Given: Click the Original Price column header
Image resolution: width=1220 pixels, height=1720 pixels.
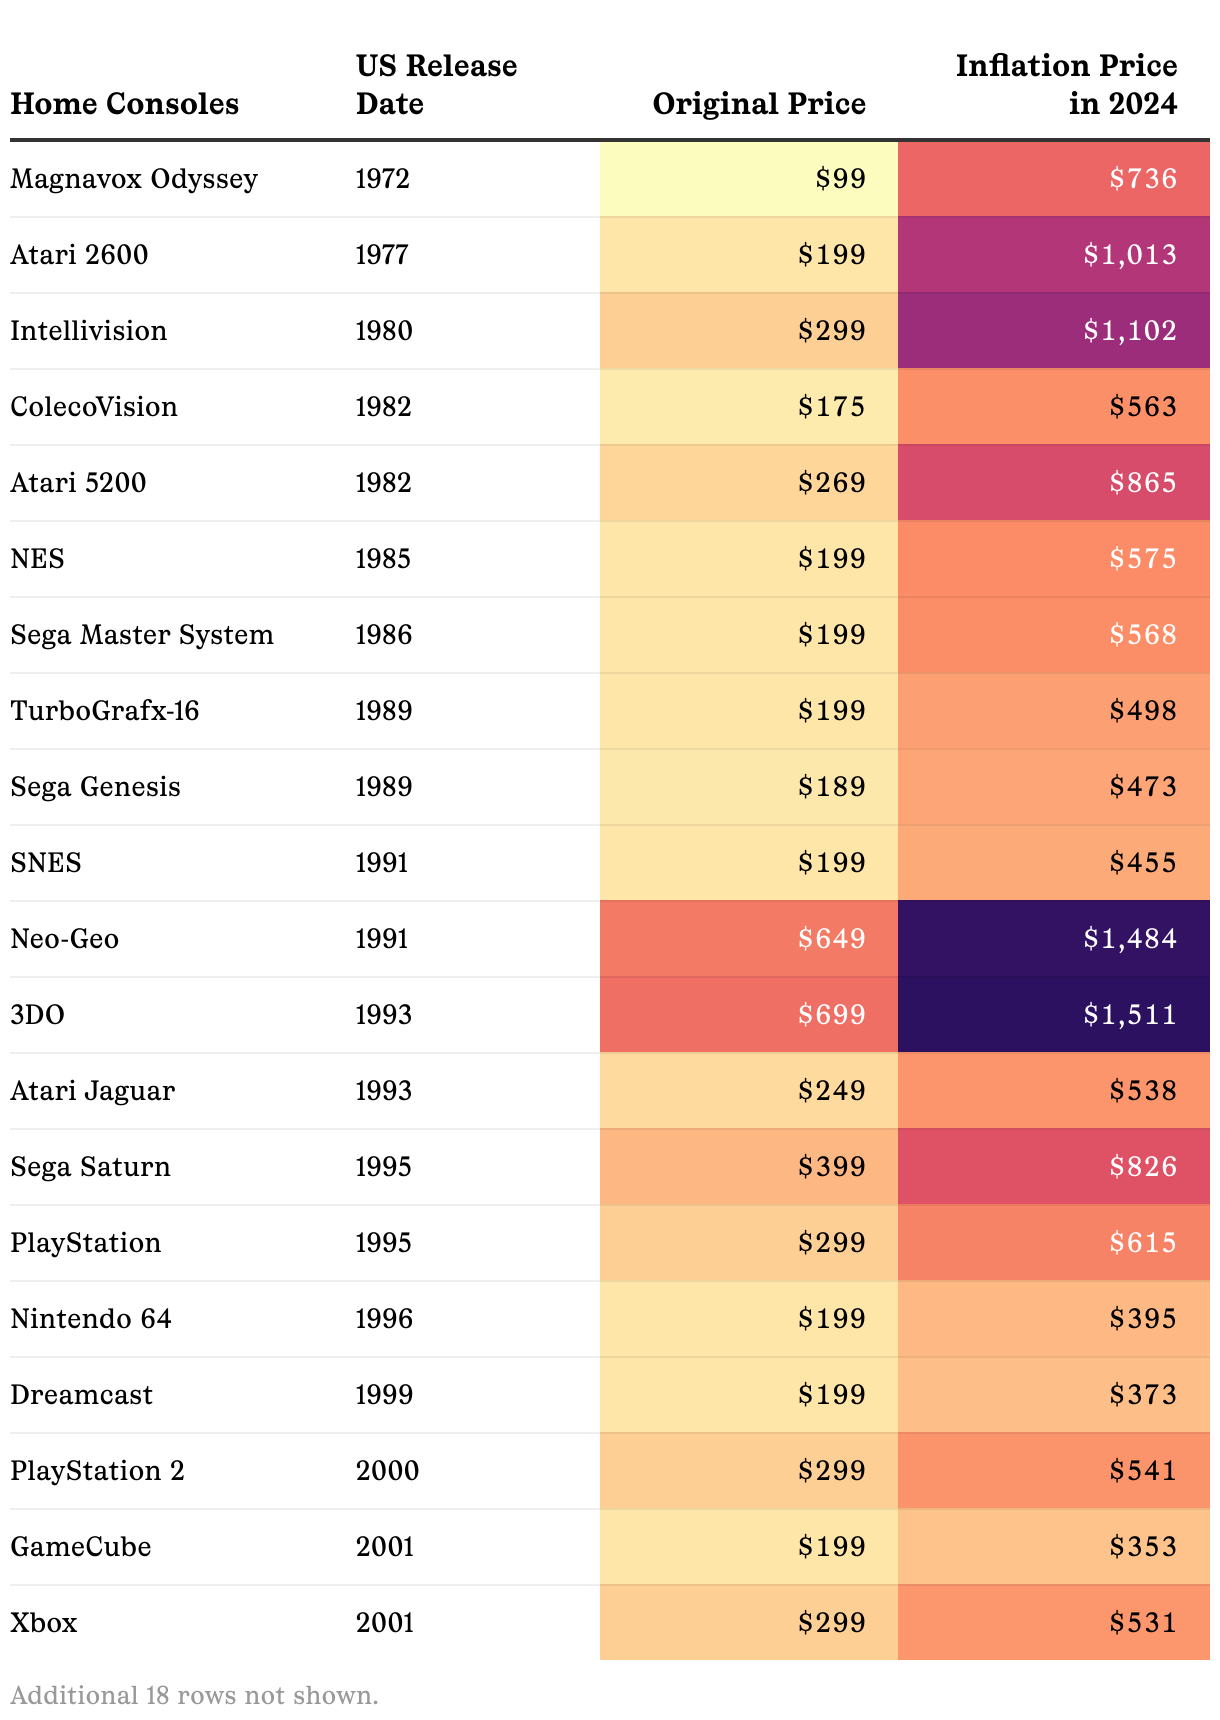Looking at the screenshot, I should (x=759, y=104).
